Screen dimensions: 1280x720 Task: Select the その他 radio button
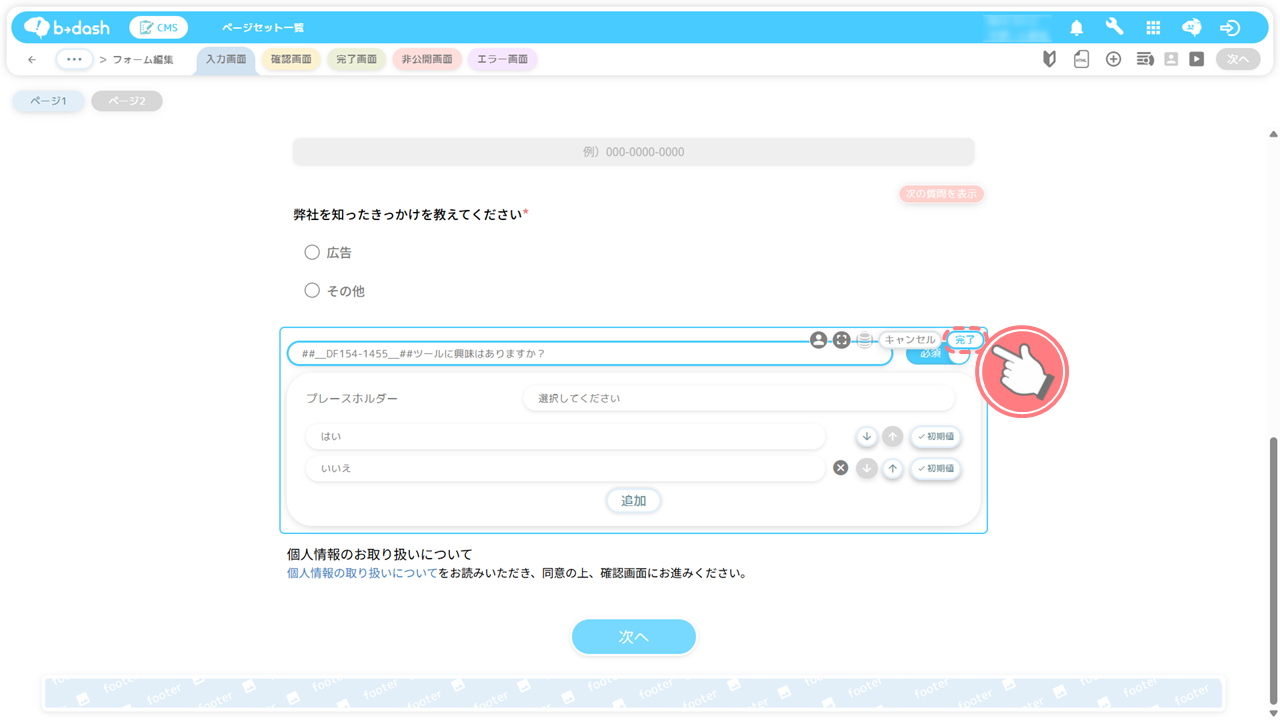(x=312, y=291)
